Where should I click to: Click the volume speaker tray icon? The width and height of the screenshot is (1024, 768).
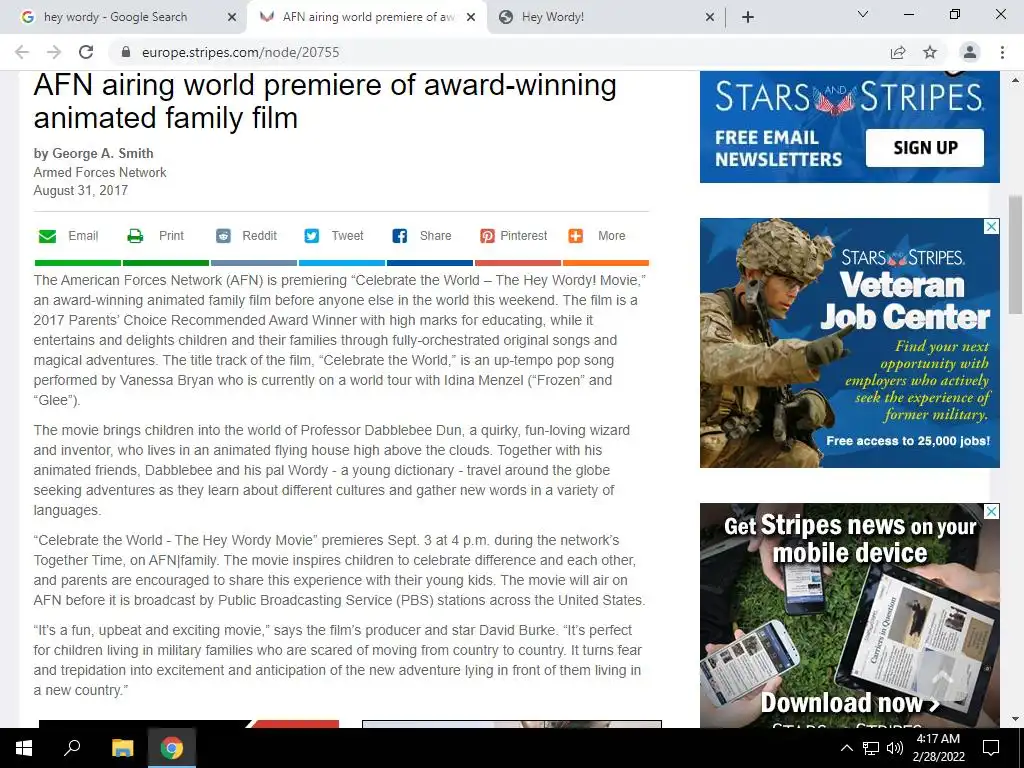coord(895,748)
